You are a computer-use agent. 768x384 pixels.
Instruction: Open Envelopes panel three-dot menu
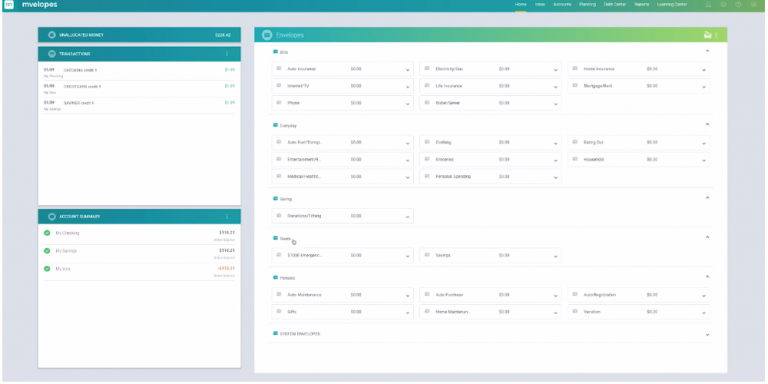tap(716, 35)
